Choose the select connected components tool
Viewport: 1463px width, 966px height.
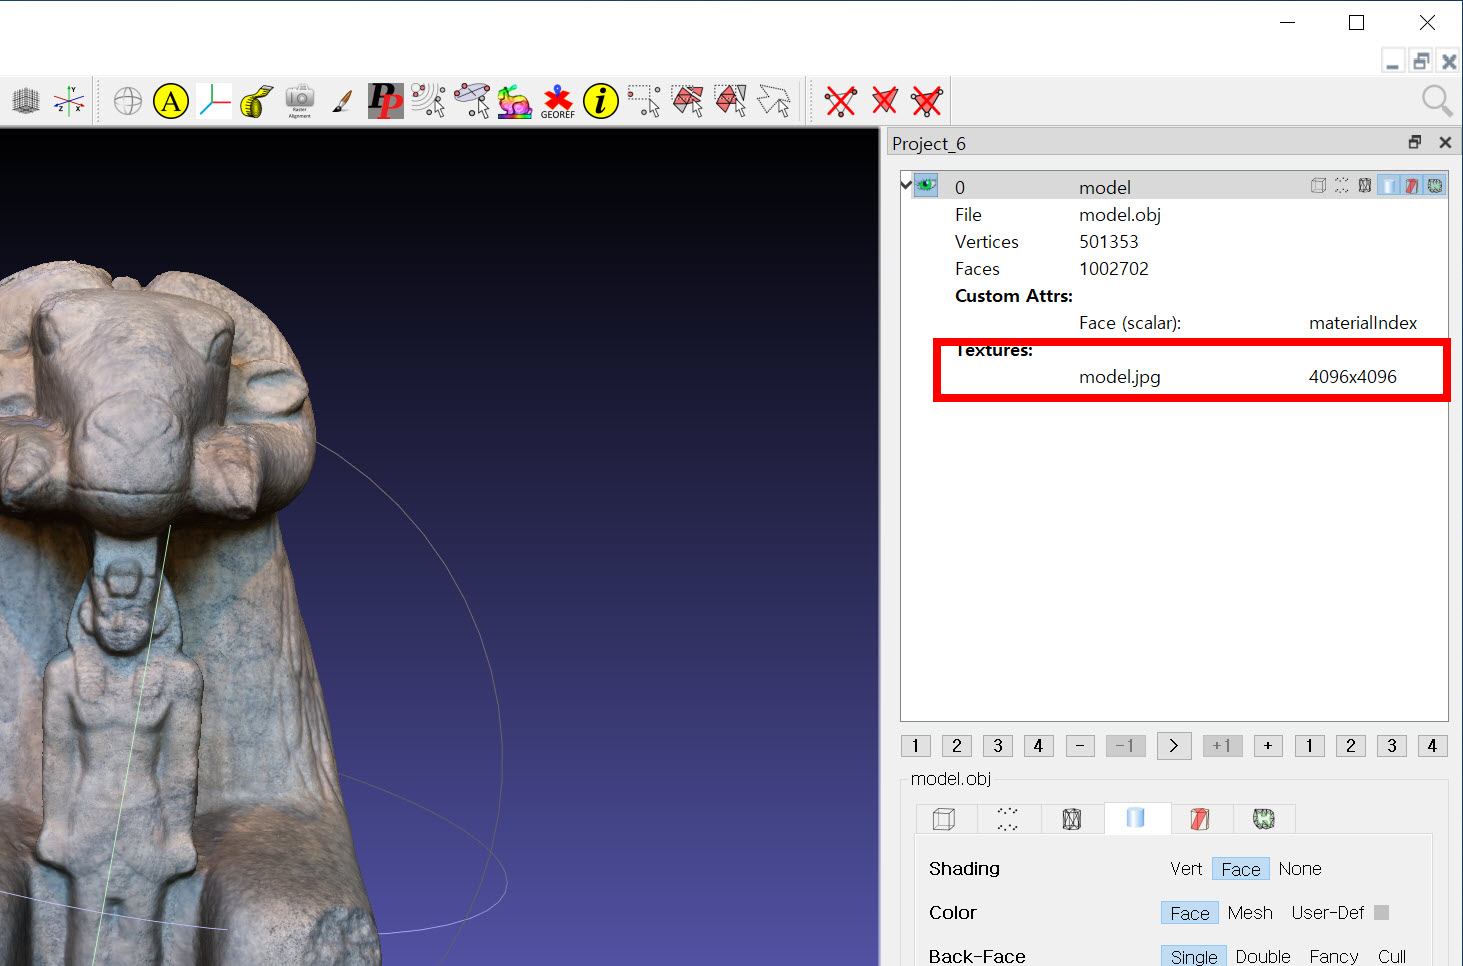(x=731, y=101)
